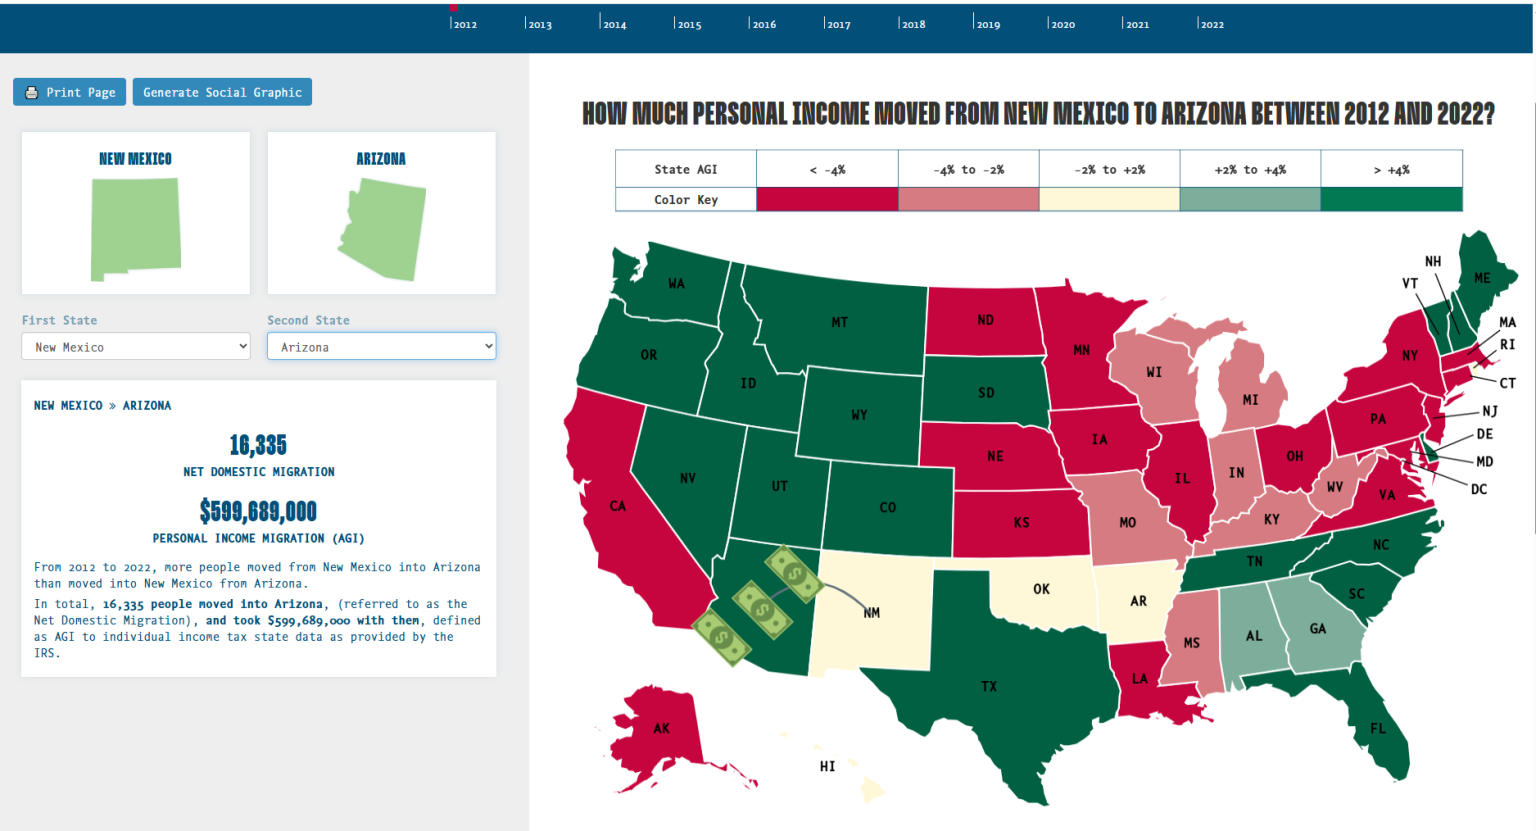Open the Second State dropdown

point(381,347)
